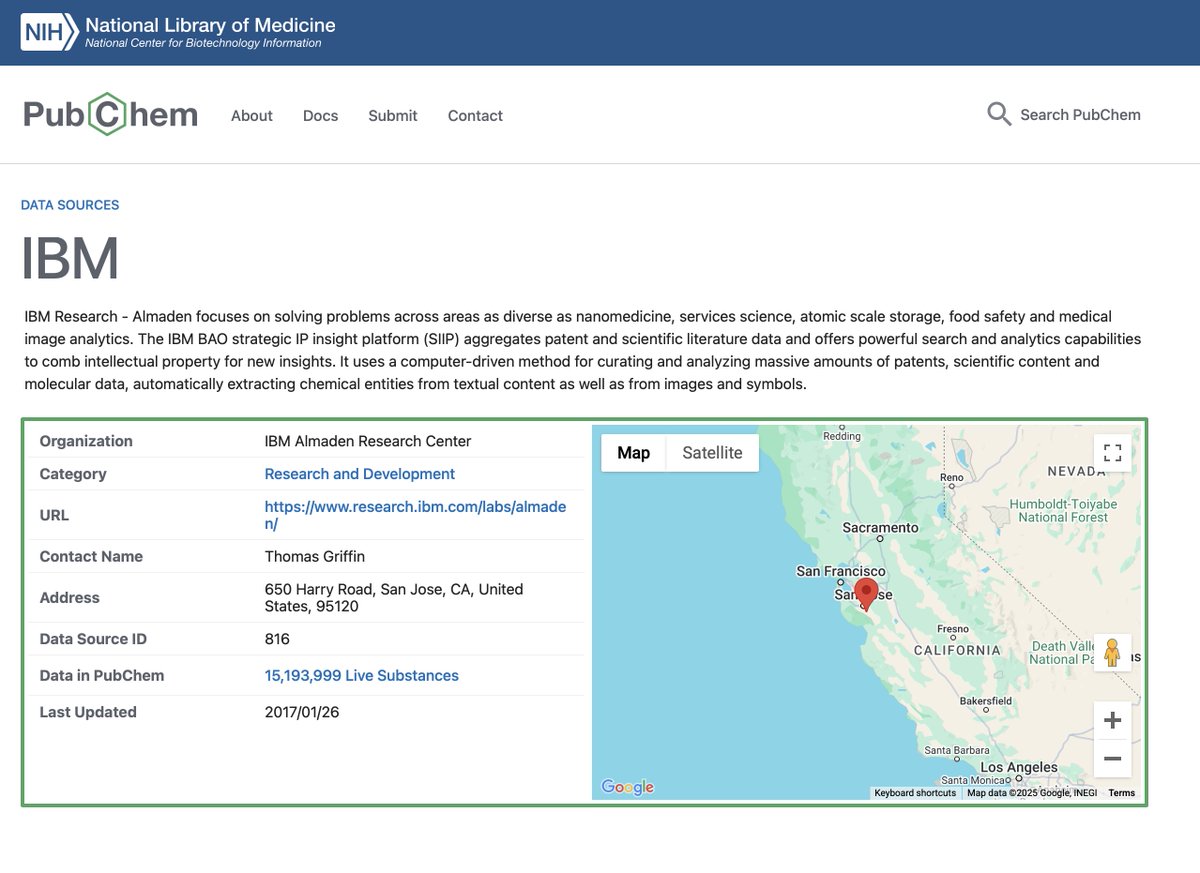Screen dimensions: 1200x873
Task: Click the Map data ©2025 Google attribution
Action: tap(1032, 793)
